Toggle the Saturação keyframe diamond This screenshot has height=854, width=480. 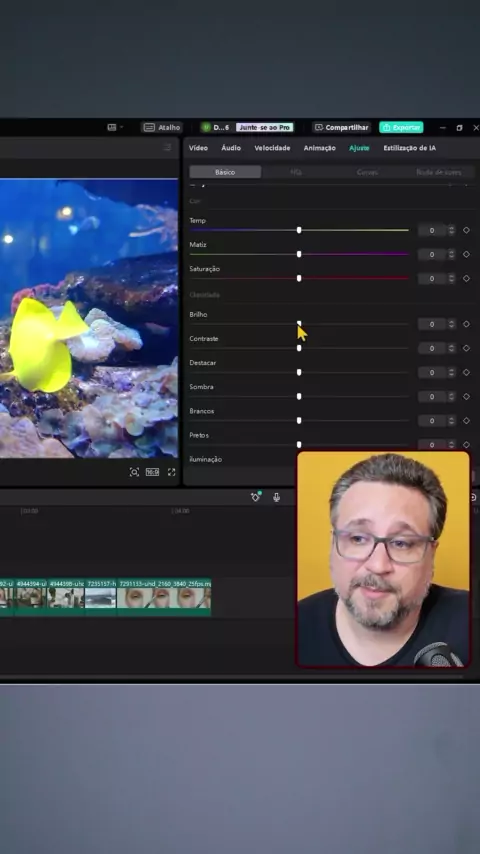[x=466, y=278]
